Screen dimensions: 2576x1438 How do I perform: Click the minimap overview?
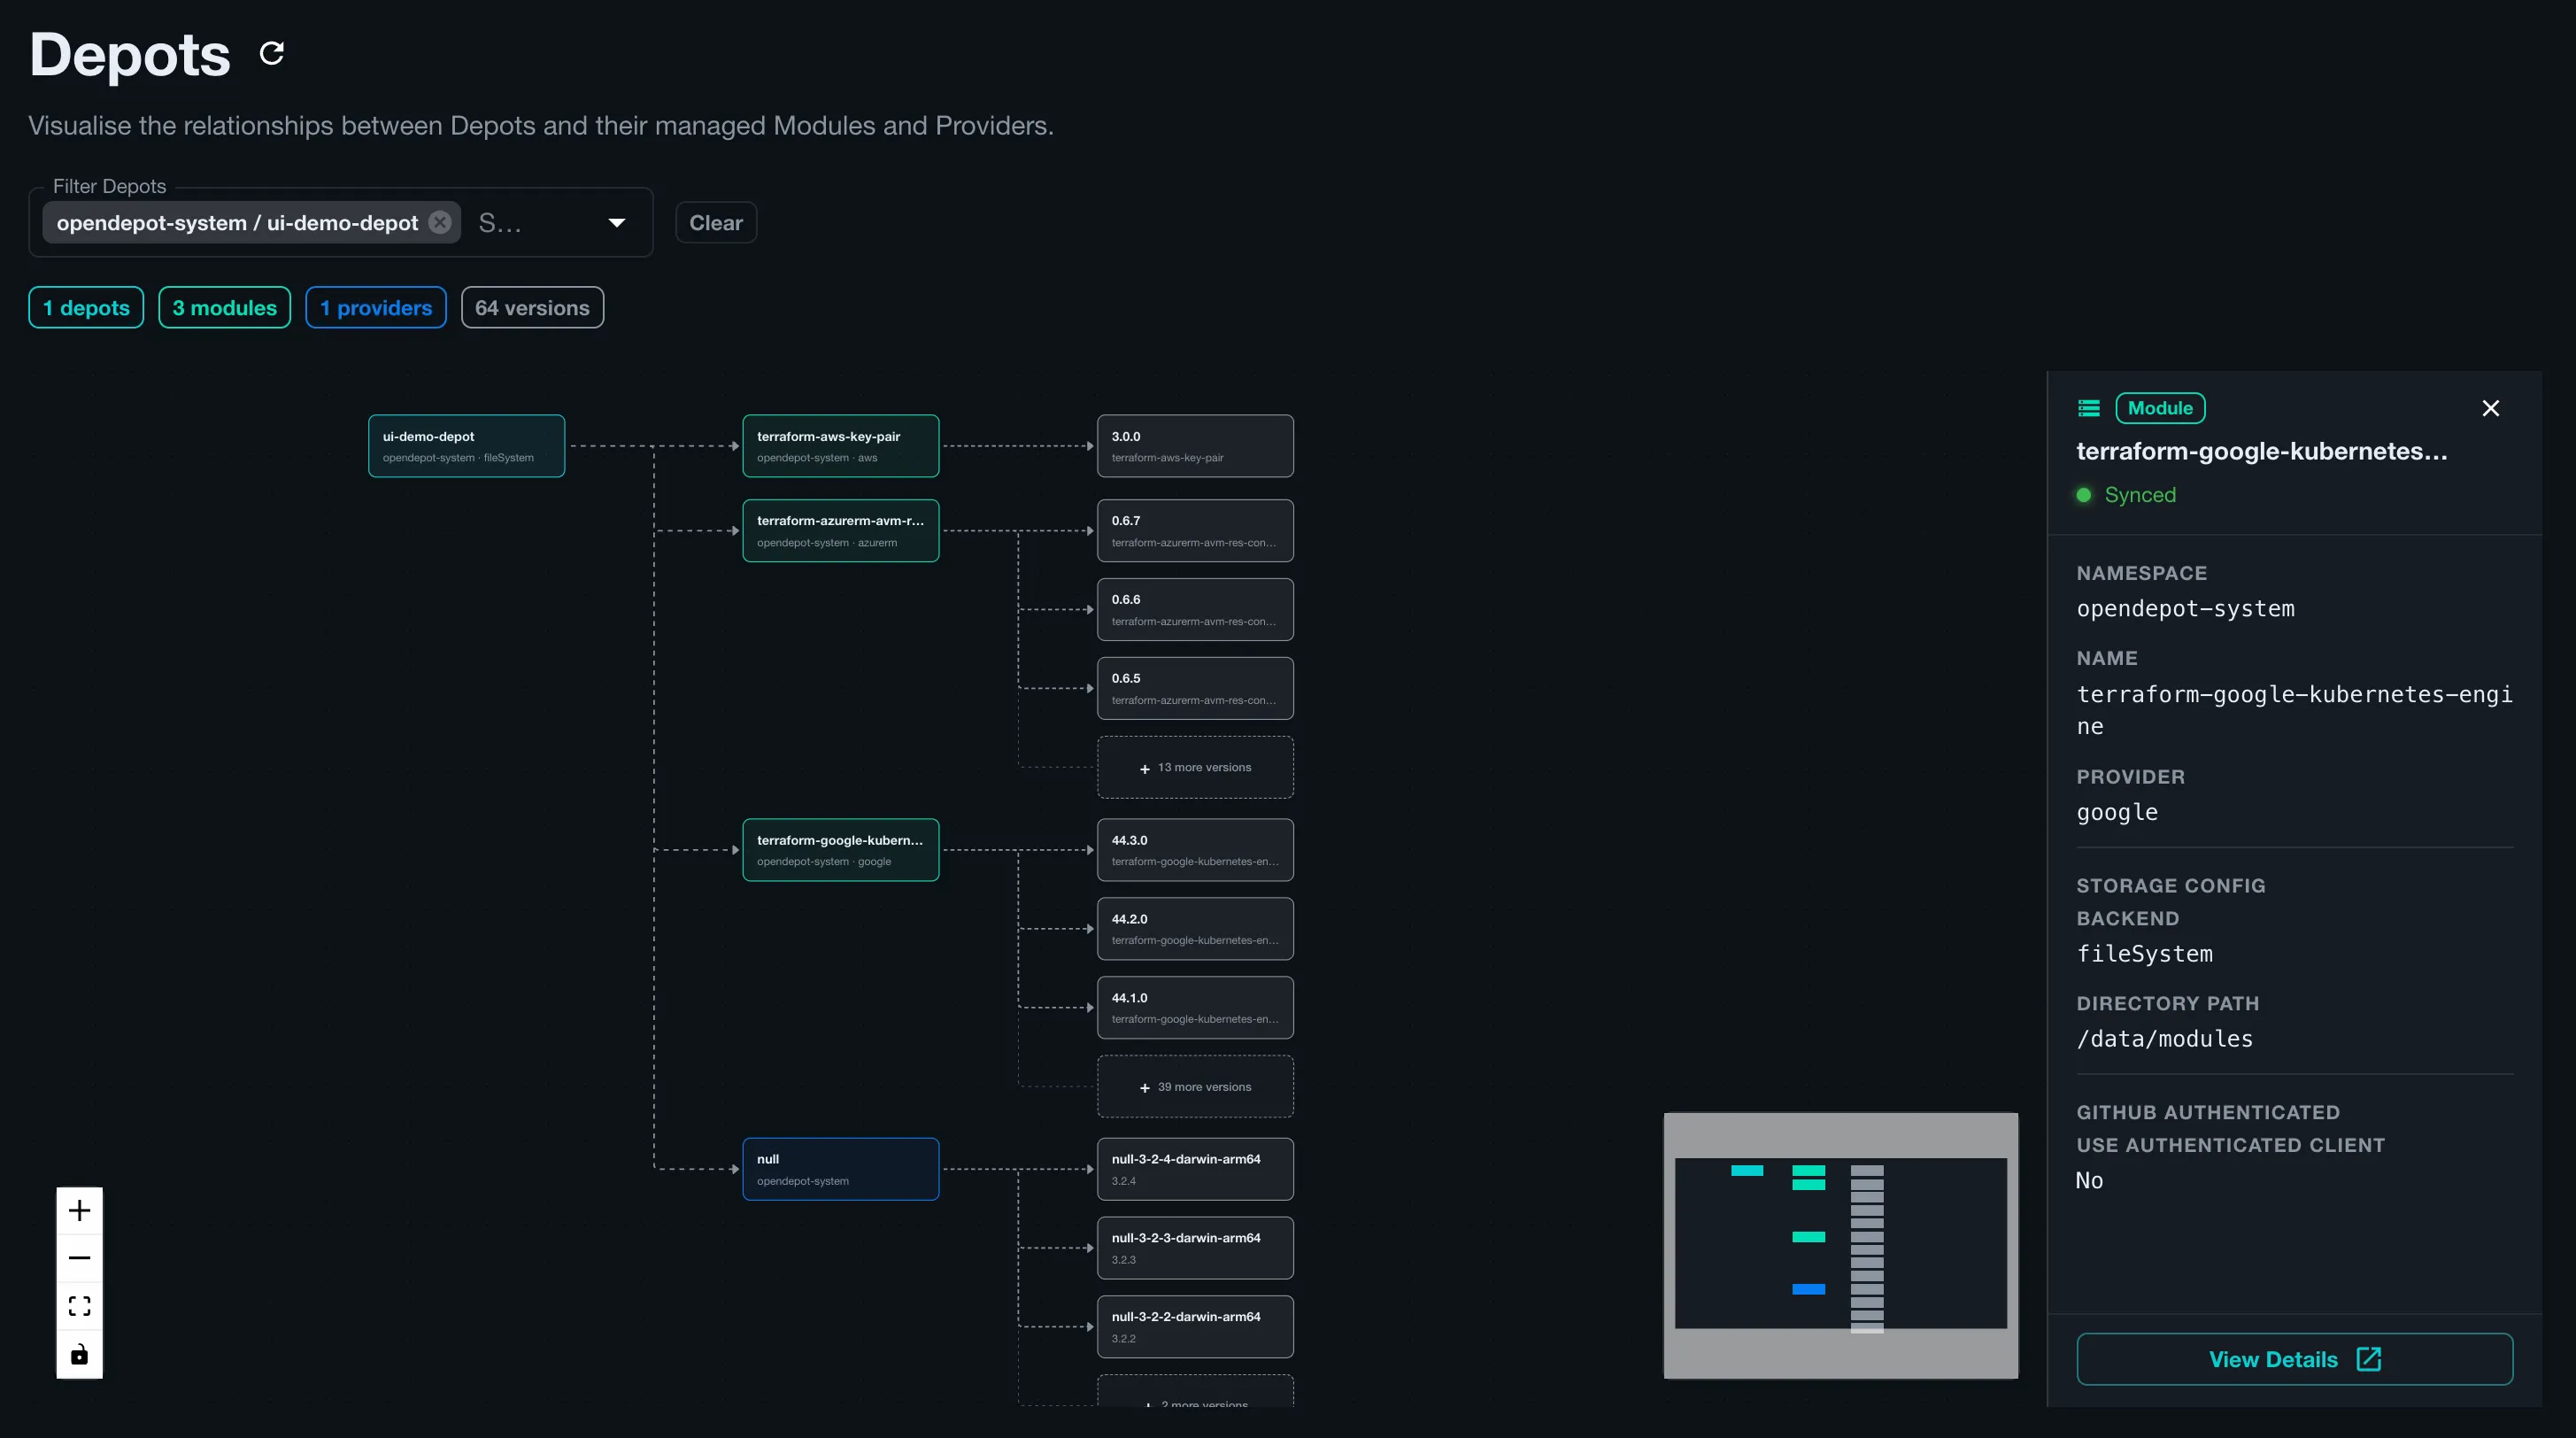[1840, 1245]
